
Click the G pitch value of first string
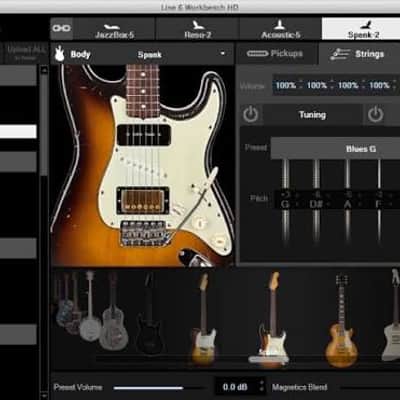[285, 204]
